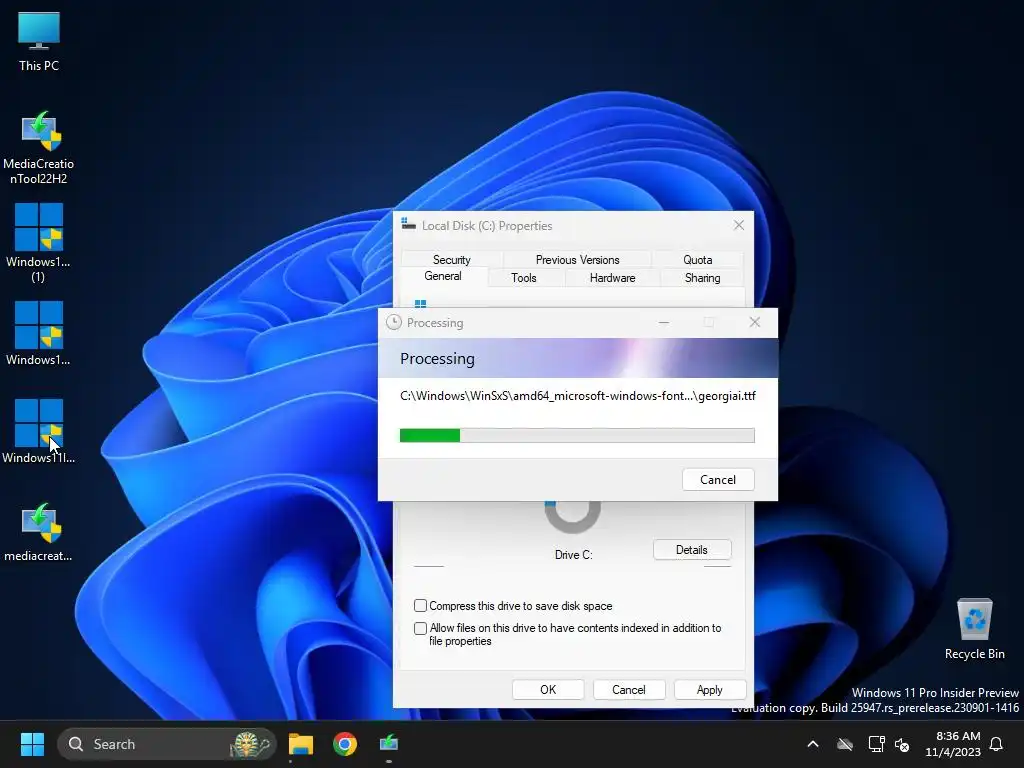The width and height of the screenshot is (1024, 768).
Task: Open the media creation tool taskbar icon
Action: click(389, 744)
